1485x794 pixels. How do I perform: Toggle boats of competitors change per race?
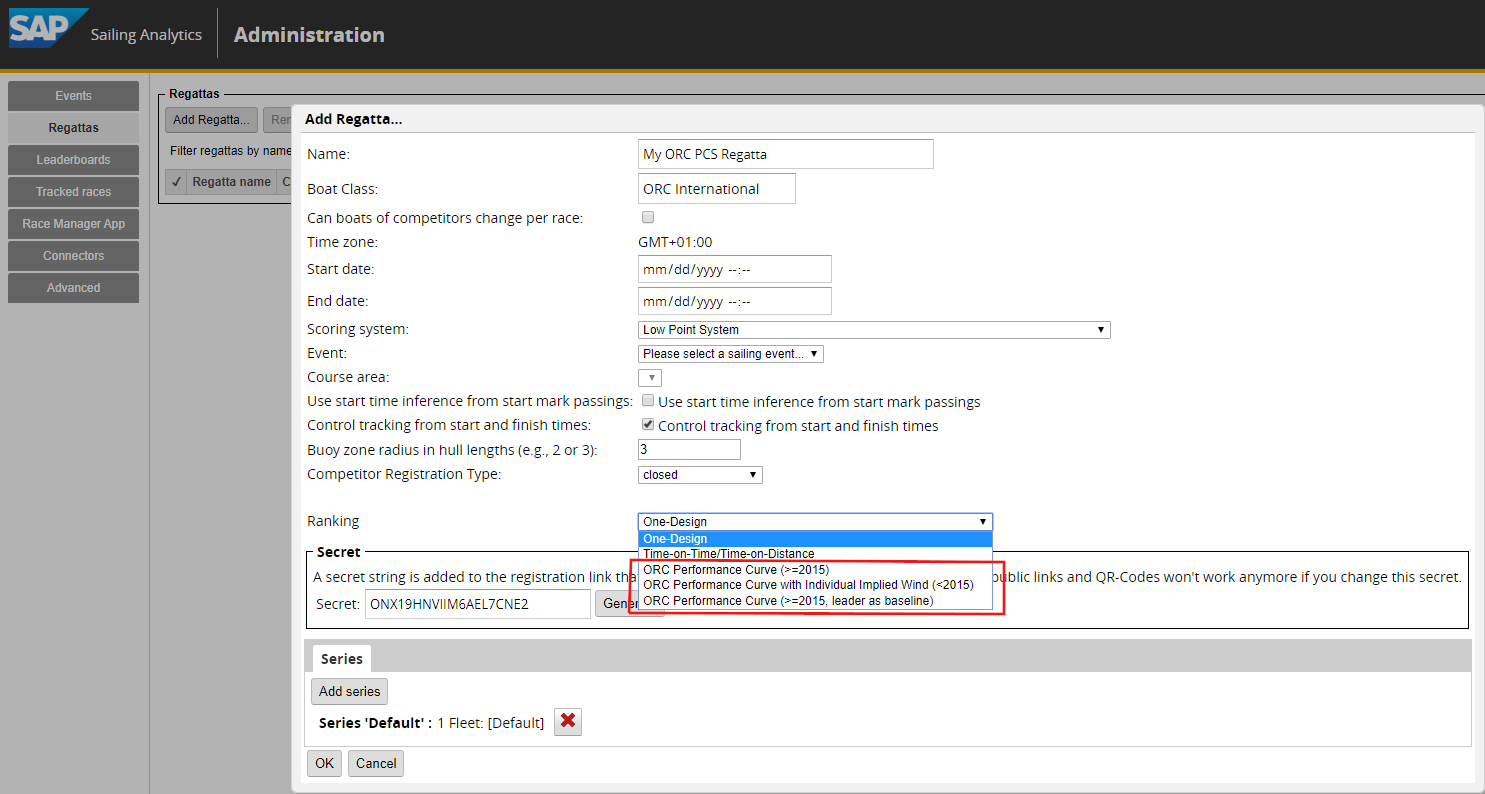pyautogui.click(x=648, y=217)
